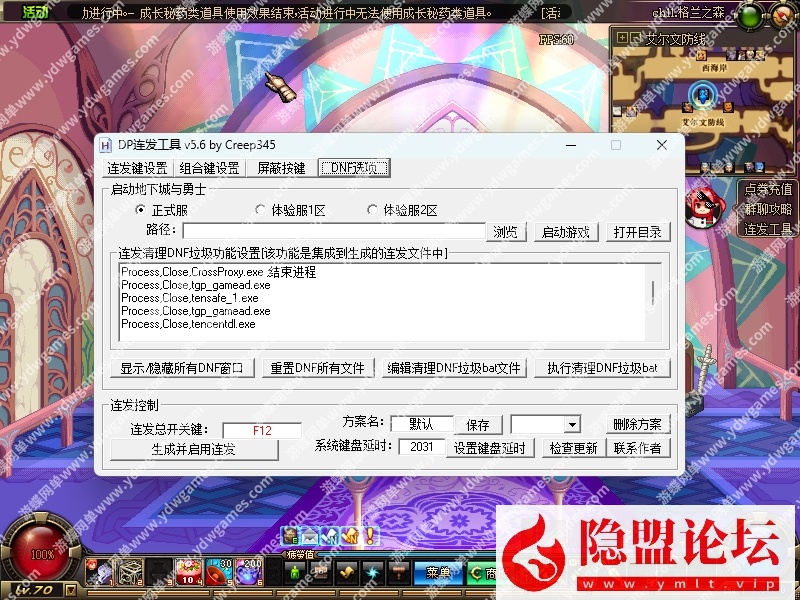Click the treasure chest notification icon marked E
The width and height of the screenshot is (800, 600).
coord(290,536)
